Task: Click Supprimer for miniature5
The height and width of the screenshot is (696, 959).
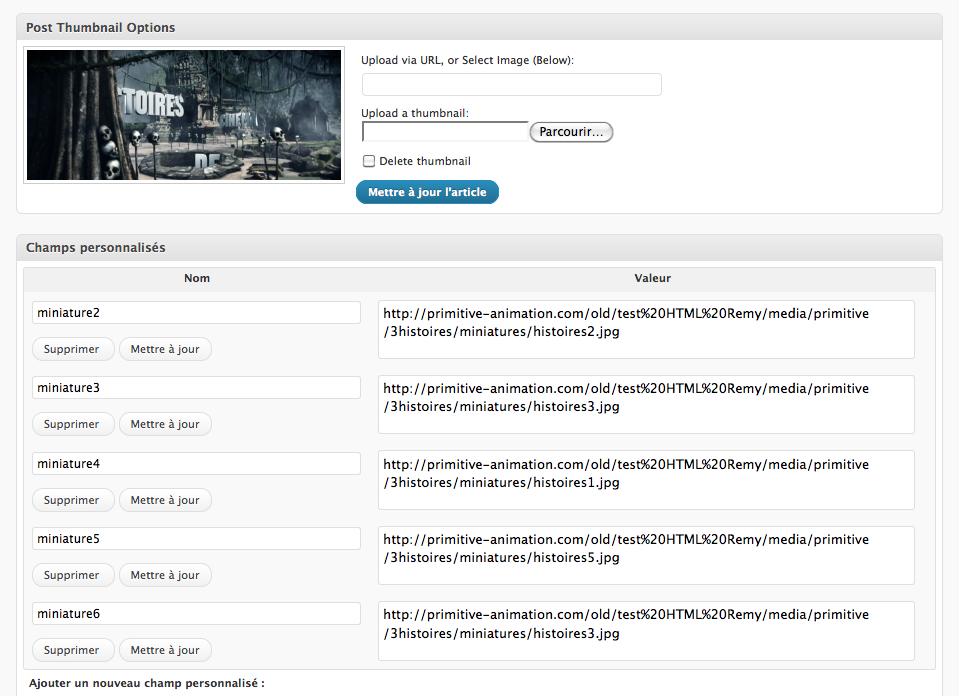Action: 73,576
